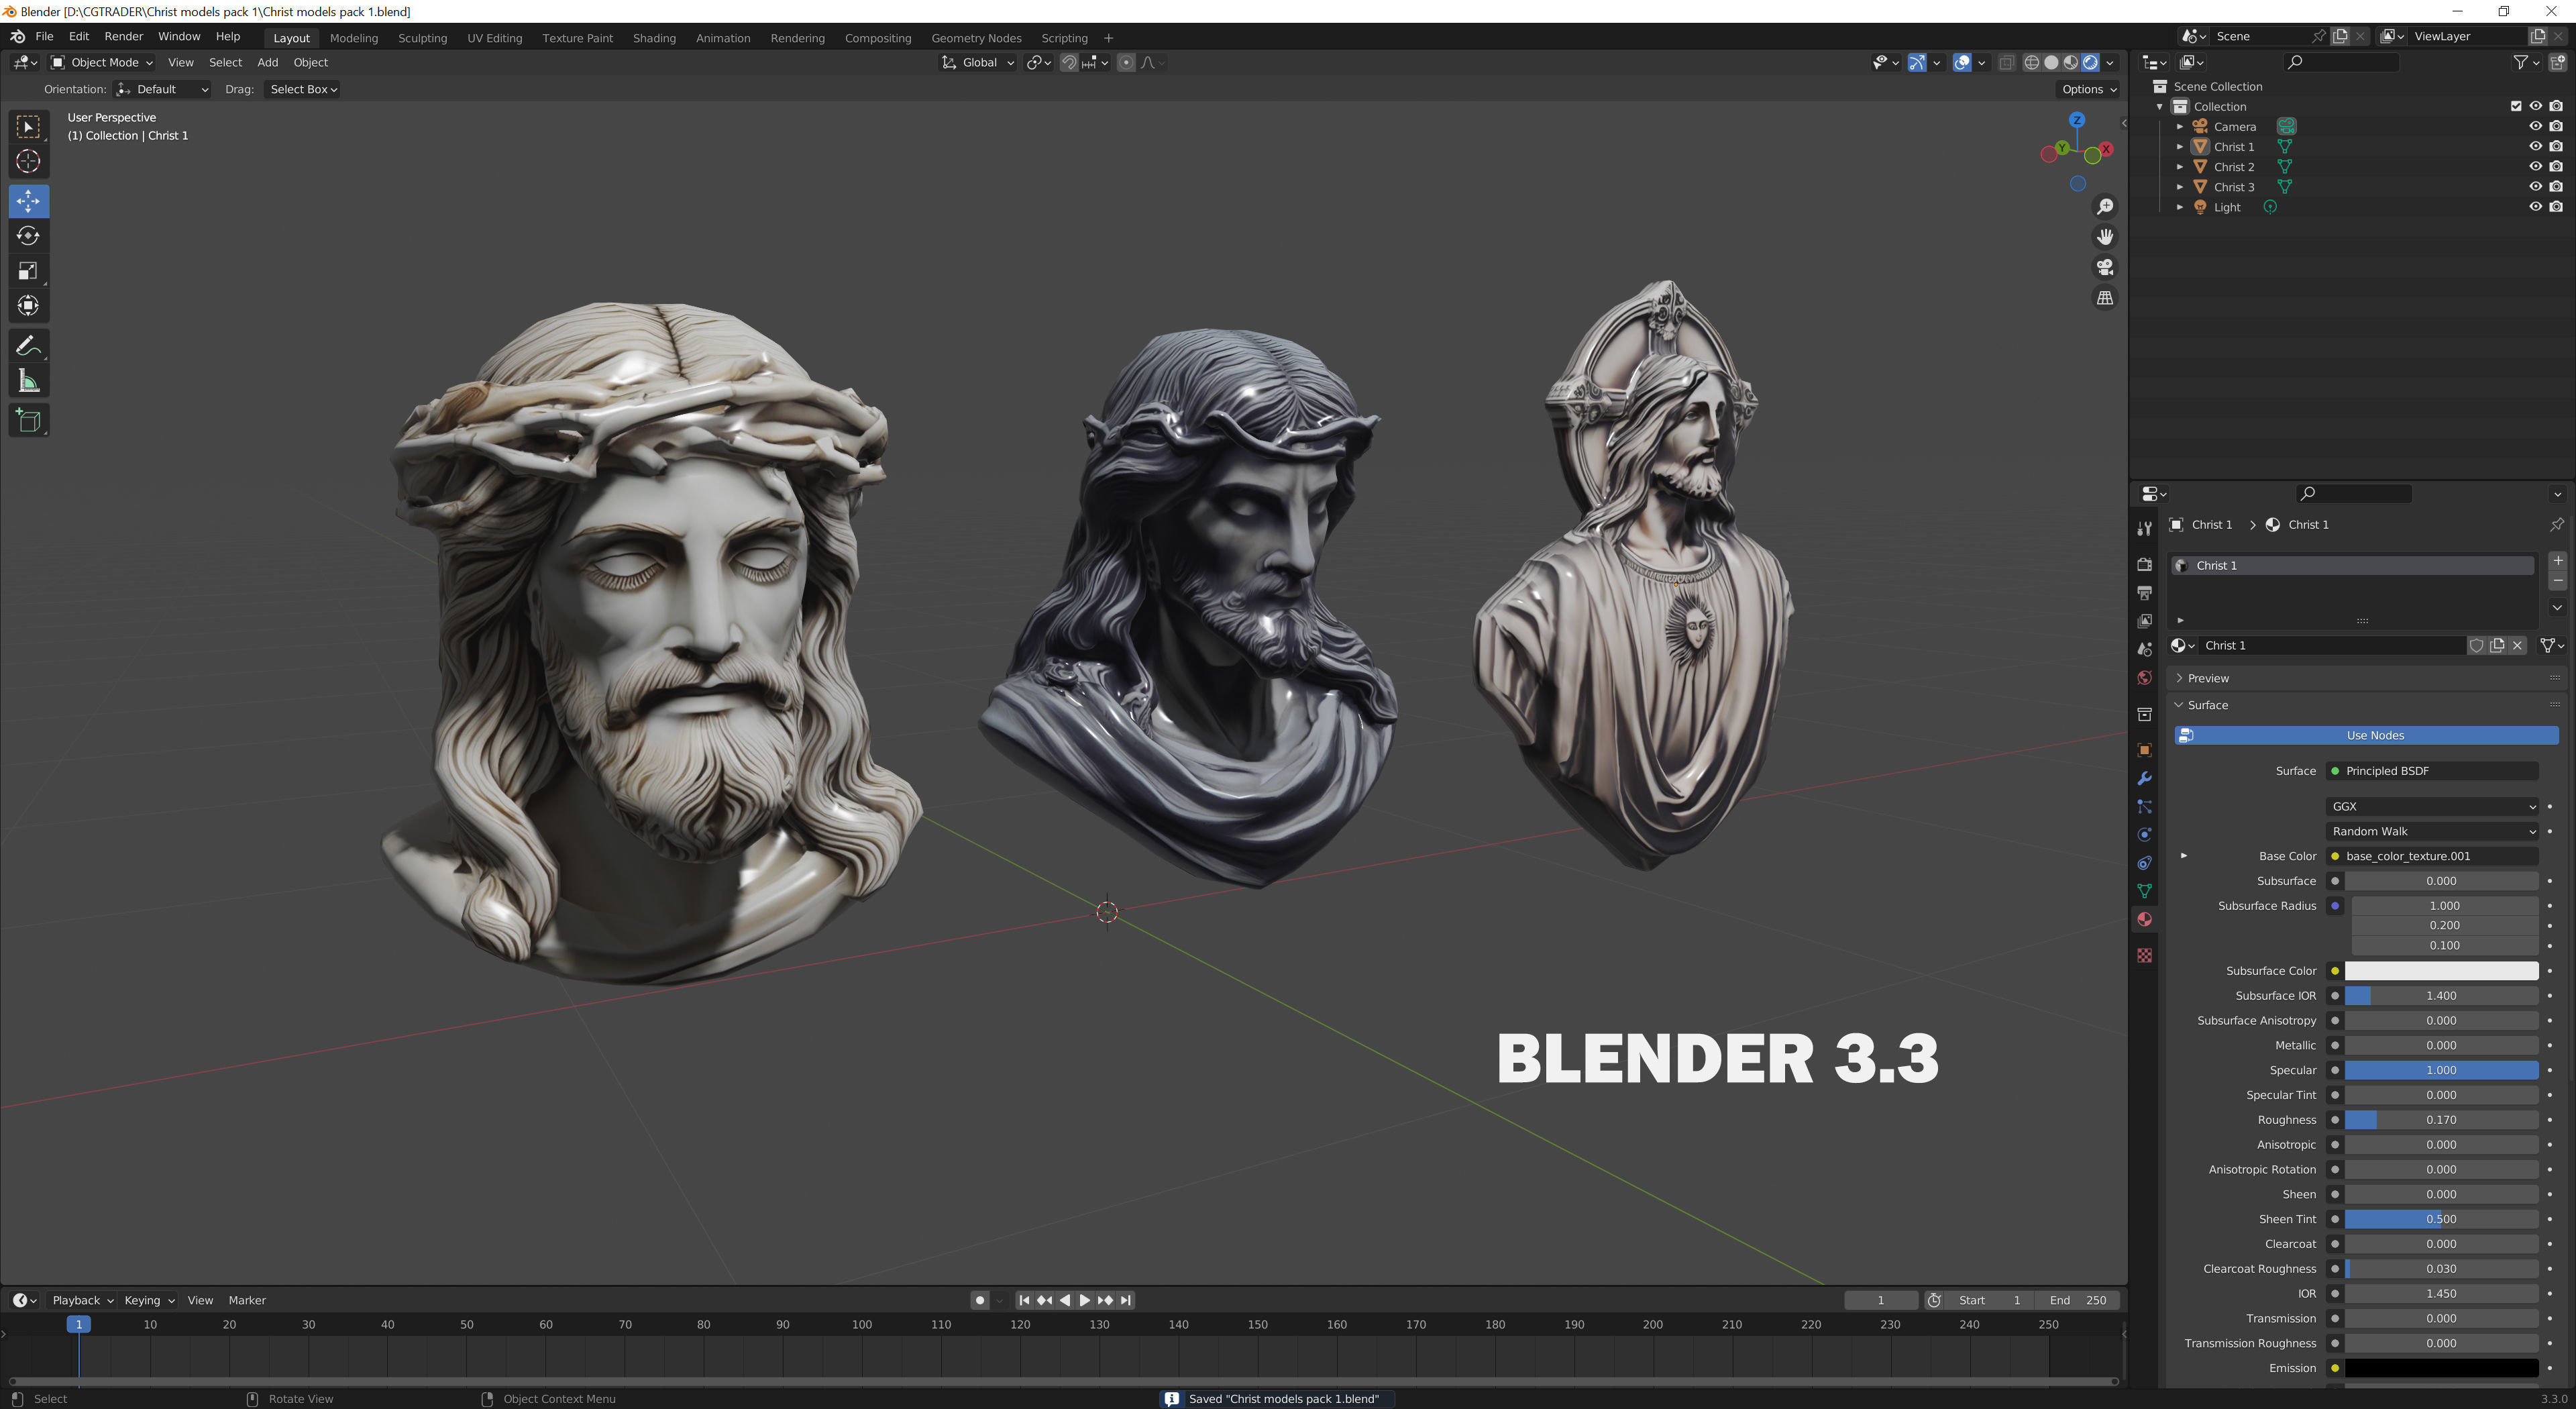The height and width of the screenshot is (1409, 2576).
Task: Uncheck the Collection exclude checkbox
Action: pyautogui.click(x=2516, y=106)
